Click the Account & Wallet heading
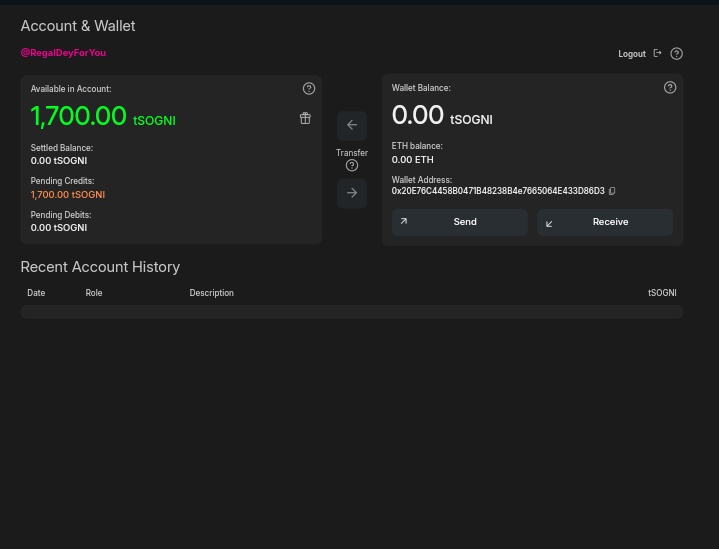The width and height of the screenshot is (719, 549). point(78,26)
